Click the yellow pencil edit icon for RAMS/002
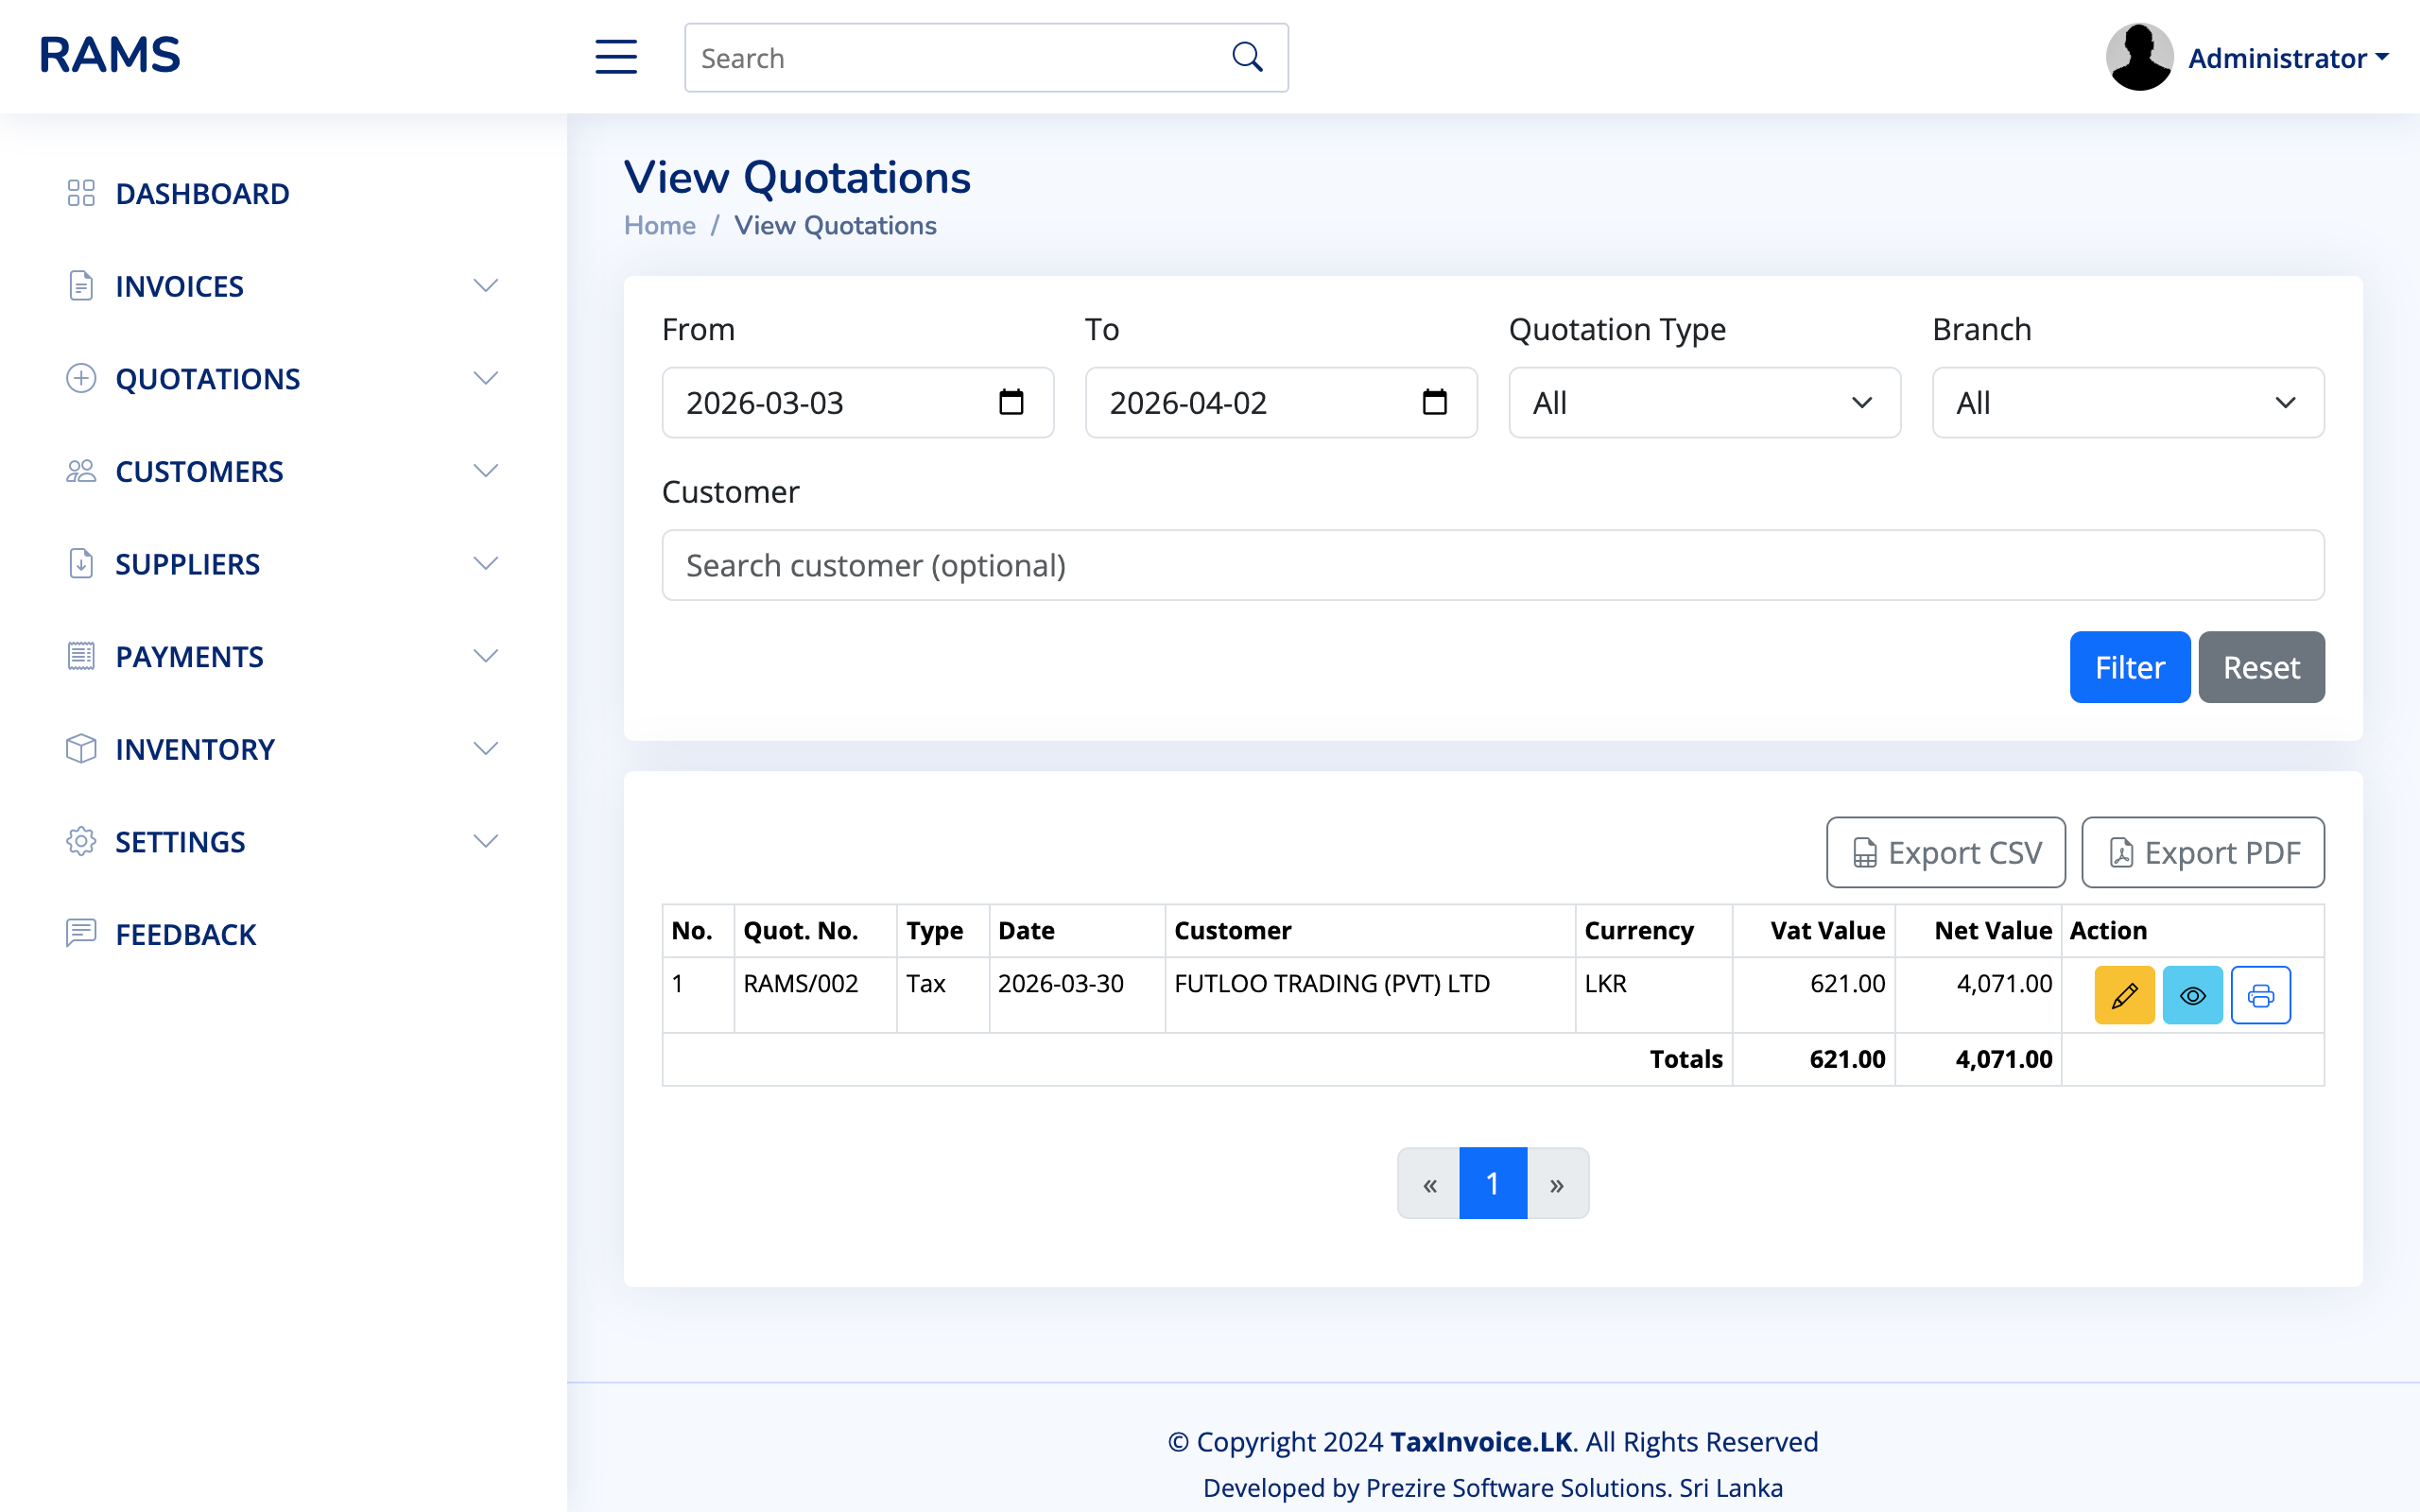 2124,995
